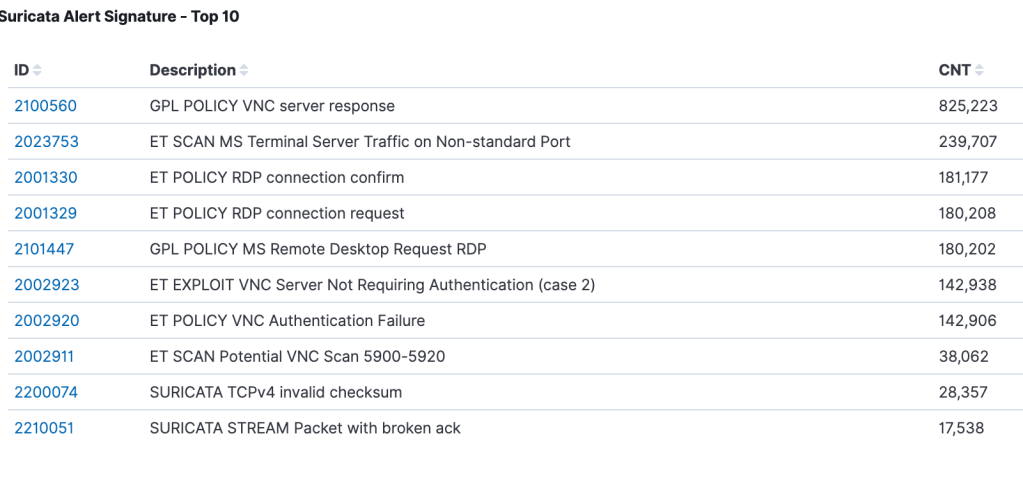The image size is (1023, 482).
Task: Click the sort icon beside Description header
Action: coord(244,70)
